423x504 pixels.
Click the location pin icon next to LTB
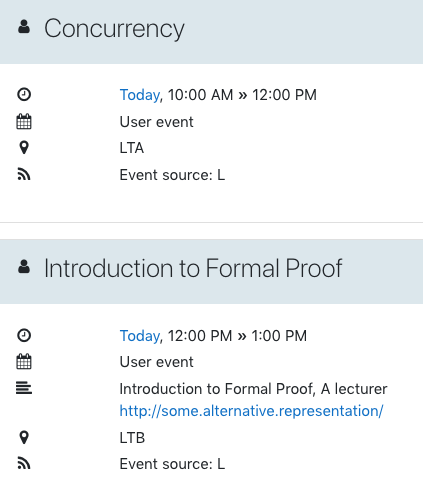click(24, 437)
